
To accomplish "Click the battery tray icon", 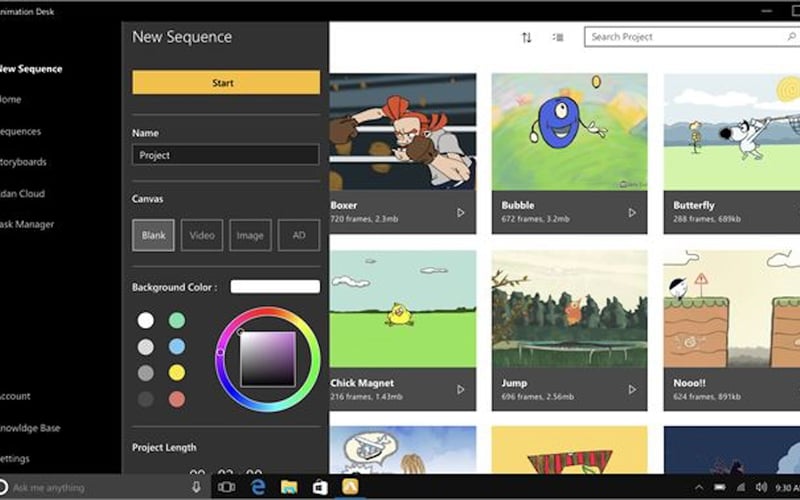I will tap(719, 488).
